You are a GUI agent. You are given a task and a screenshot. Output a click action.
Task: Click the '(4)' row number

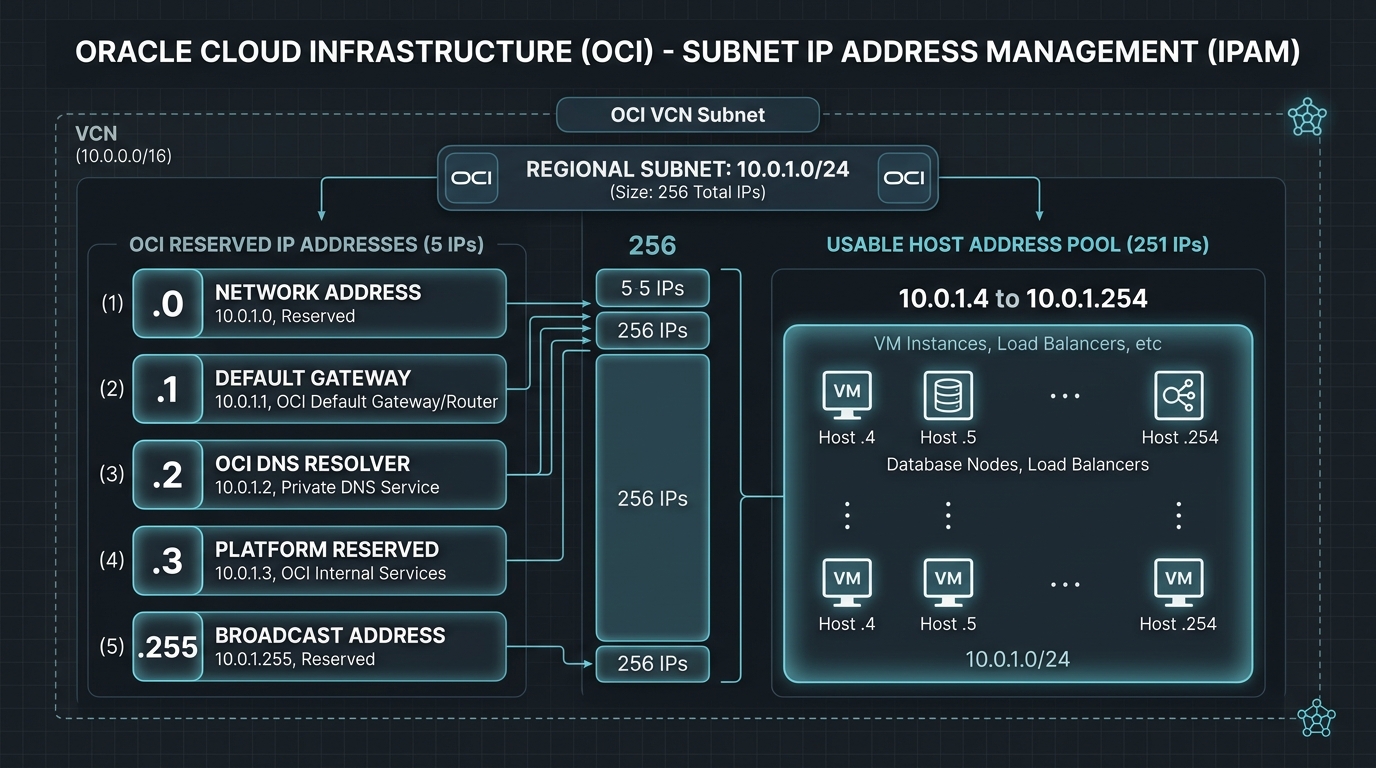point(113,561)
